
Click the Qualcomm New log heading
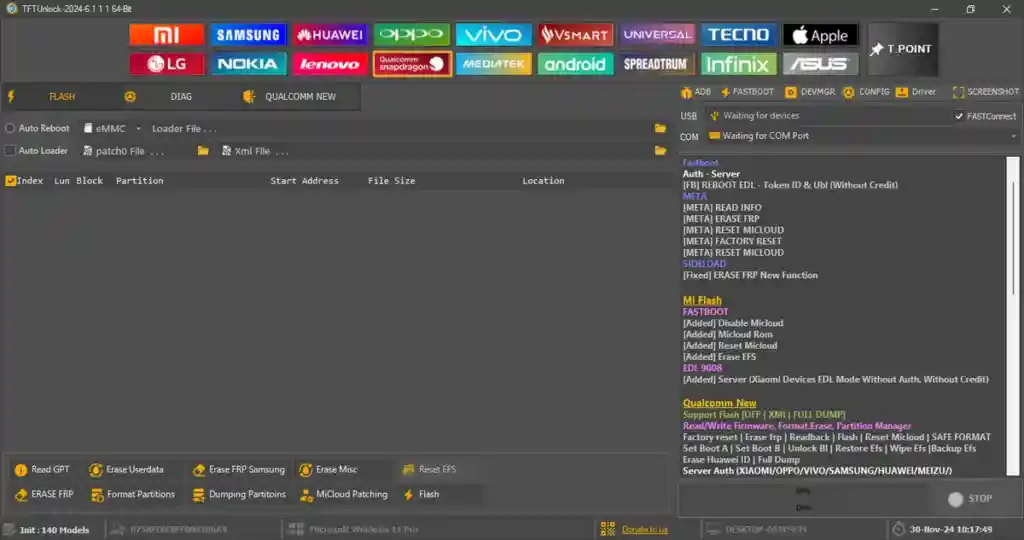pos(719,404)
